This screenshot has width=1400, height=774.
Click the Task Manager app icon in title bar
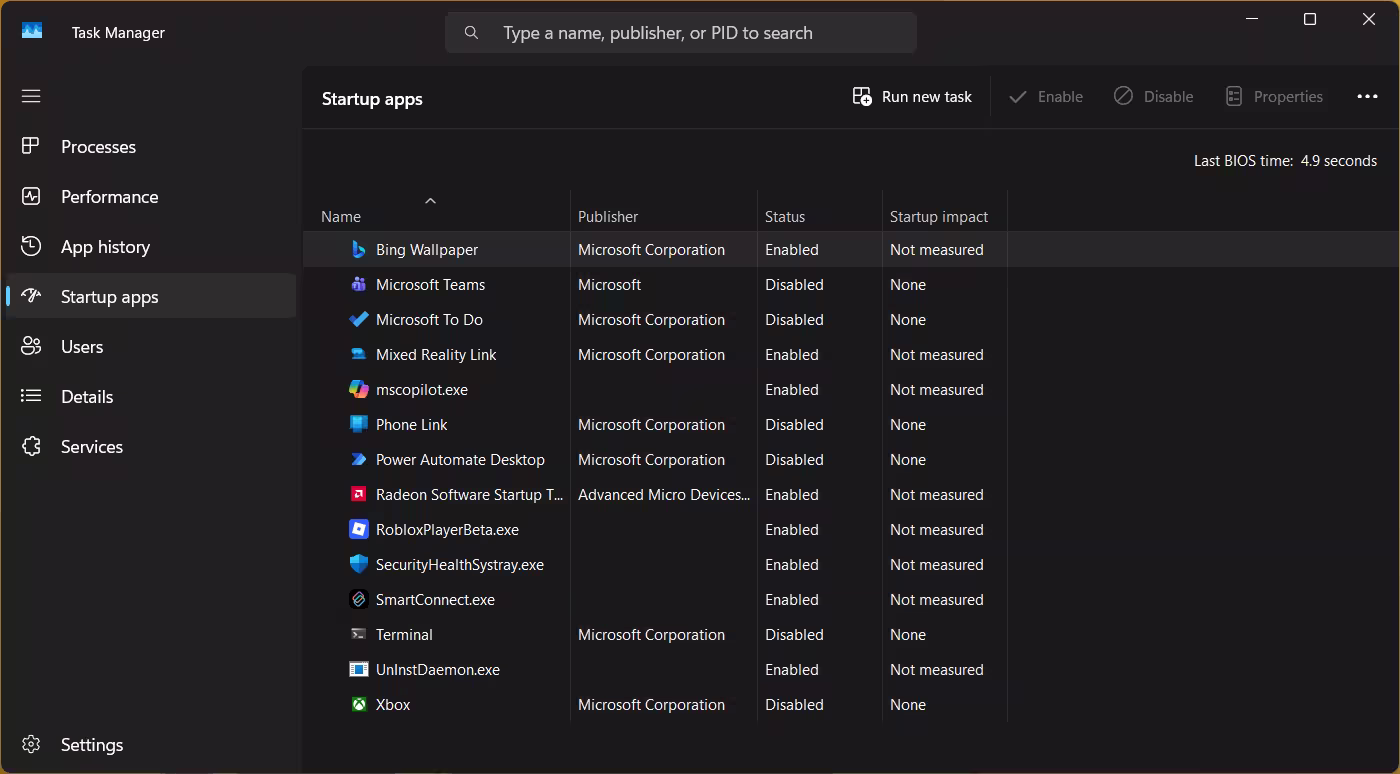(x=32, y=31)
